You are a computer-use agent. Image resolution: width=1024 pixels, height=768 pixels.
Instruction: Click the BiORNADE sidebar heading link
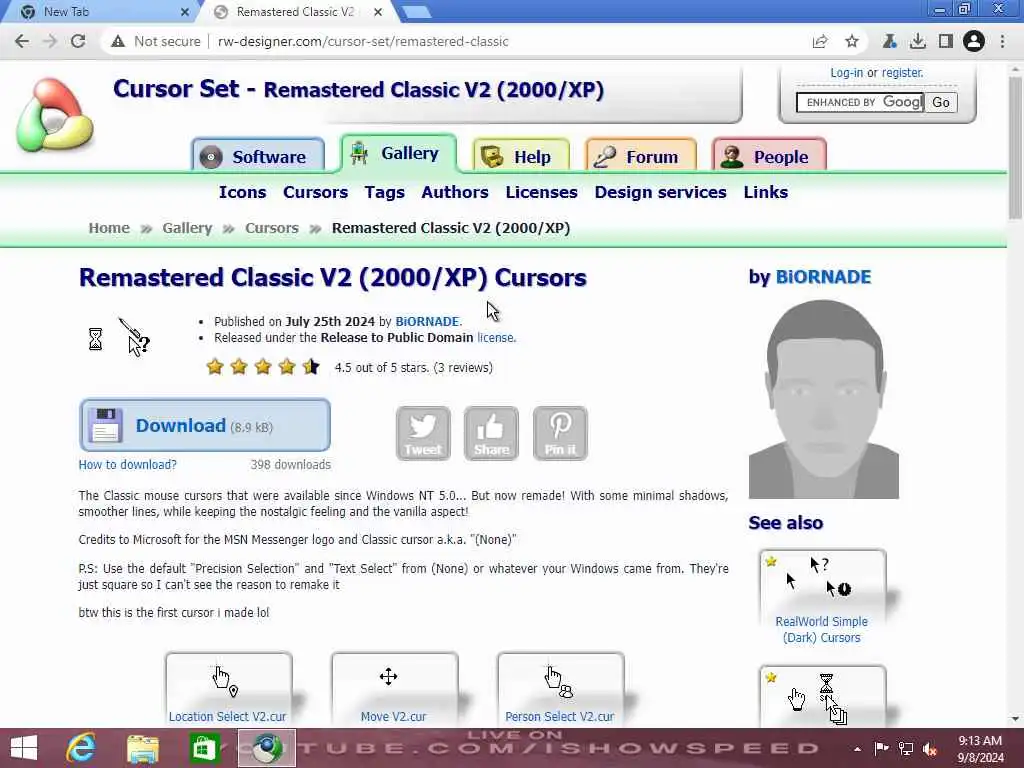point(823,277)
